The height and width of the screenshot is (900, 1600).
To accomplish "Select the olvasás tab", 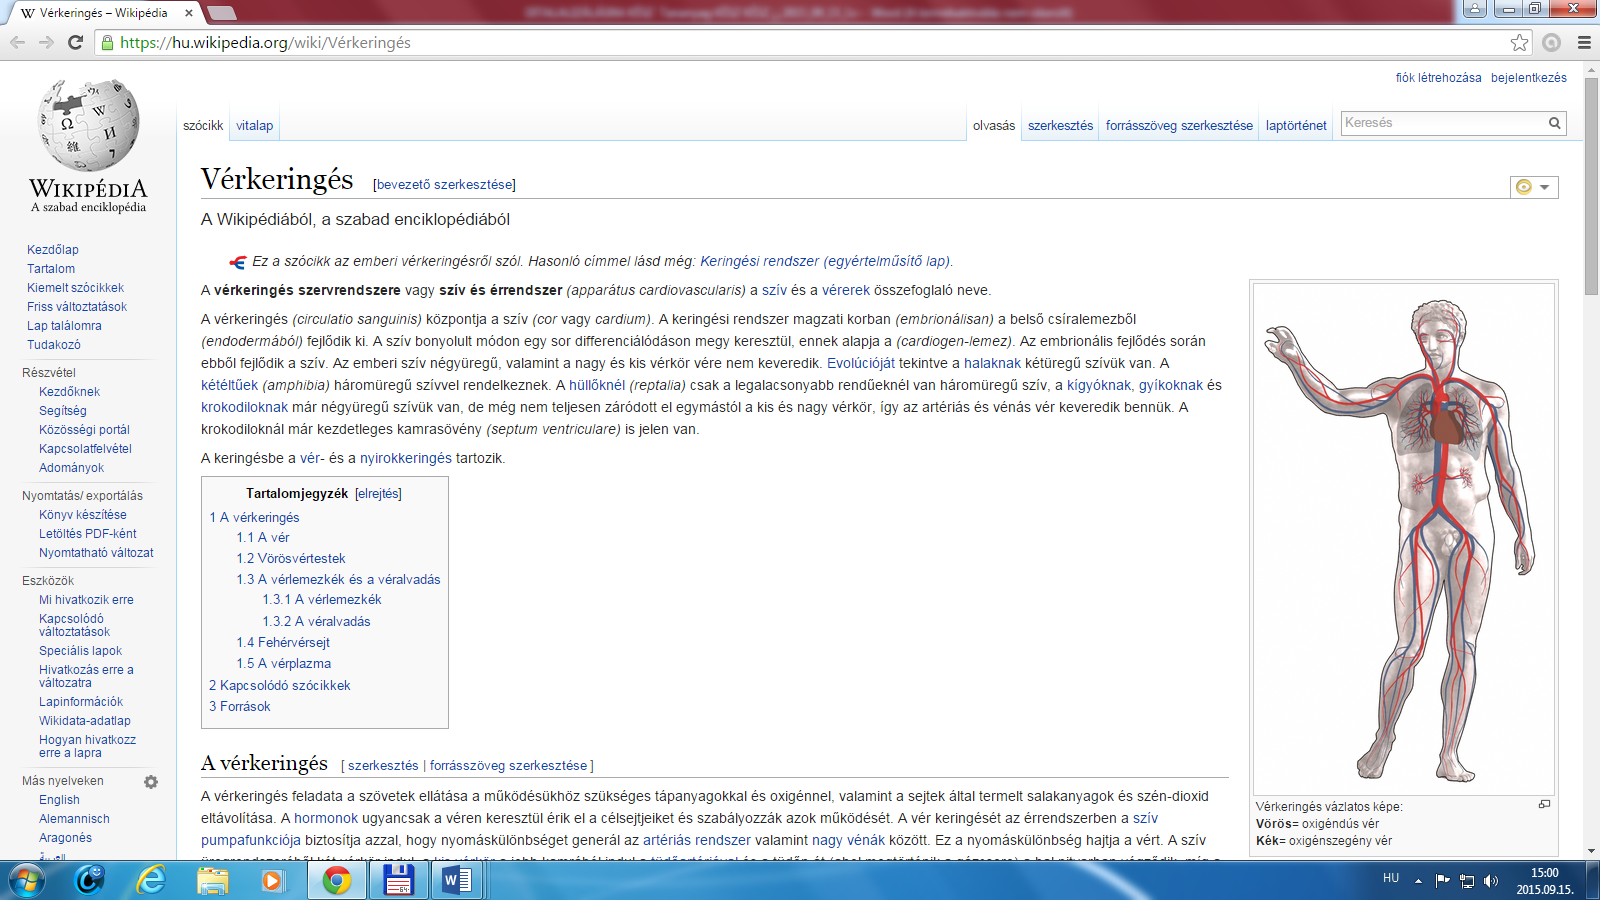I will pyautogui.click(x=994, y=126).
